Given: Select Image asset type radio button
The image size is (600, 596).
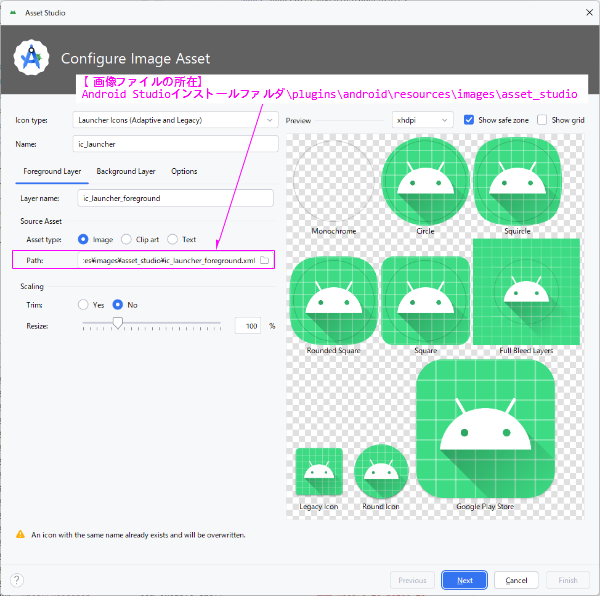Looking at the screenshot, I should [83, 239].
